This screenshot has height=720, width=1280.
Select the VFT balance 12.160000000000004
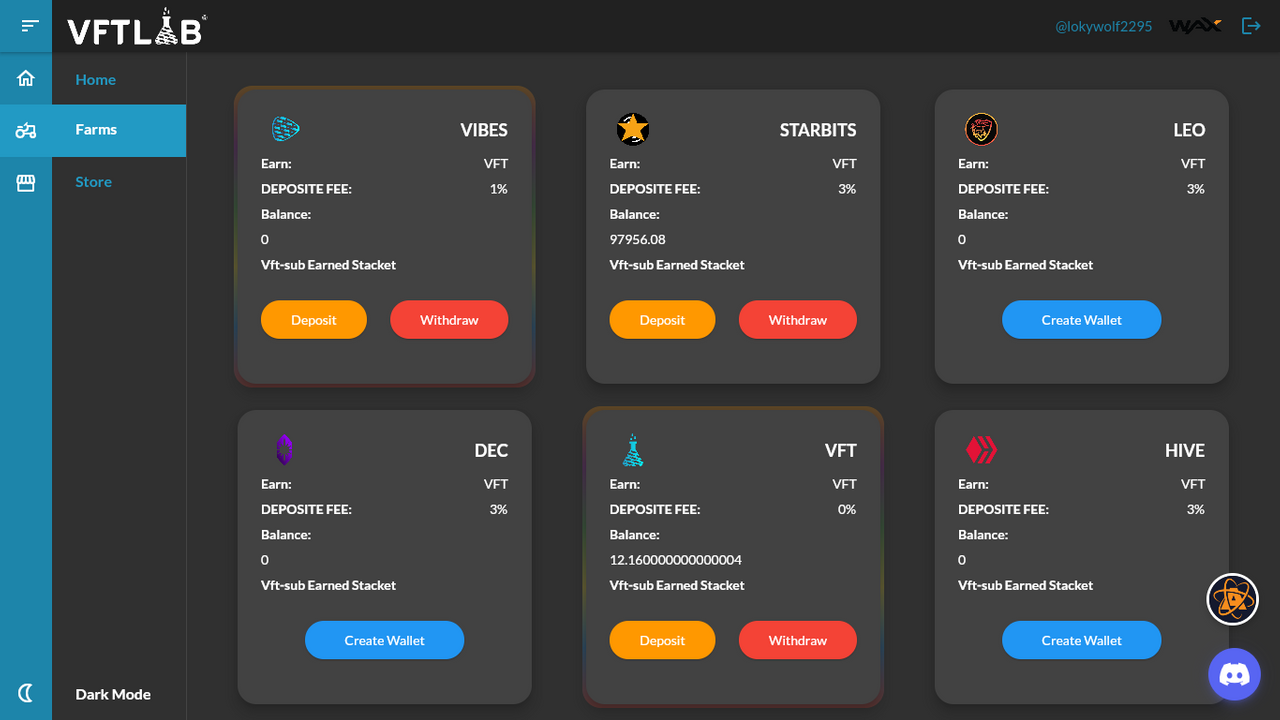click(676, 559)
